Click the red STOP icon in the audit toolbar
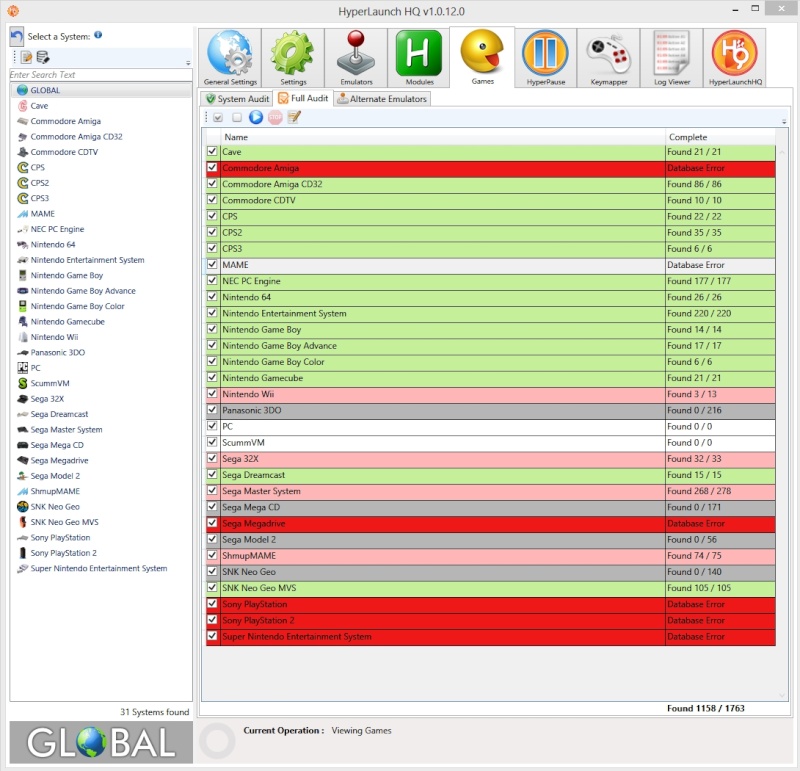 (275, 117)
